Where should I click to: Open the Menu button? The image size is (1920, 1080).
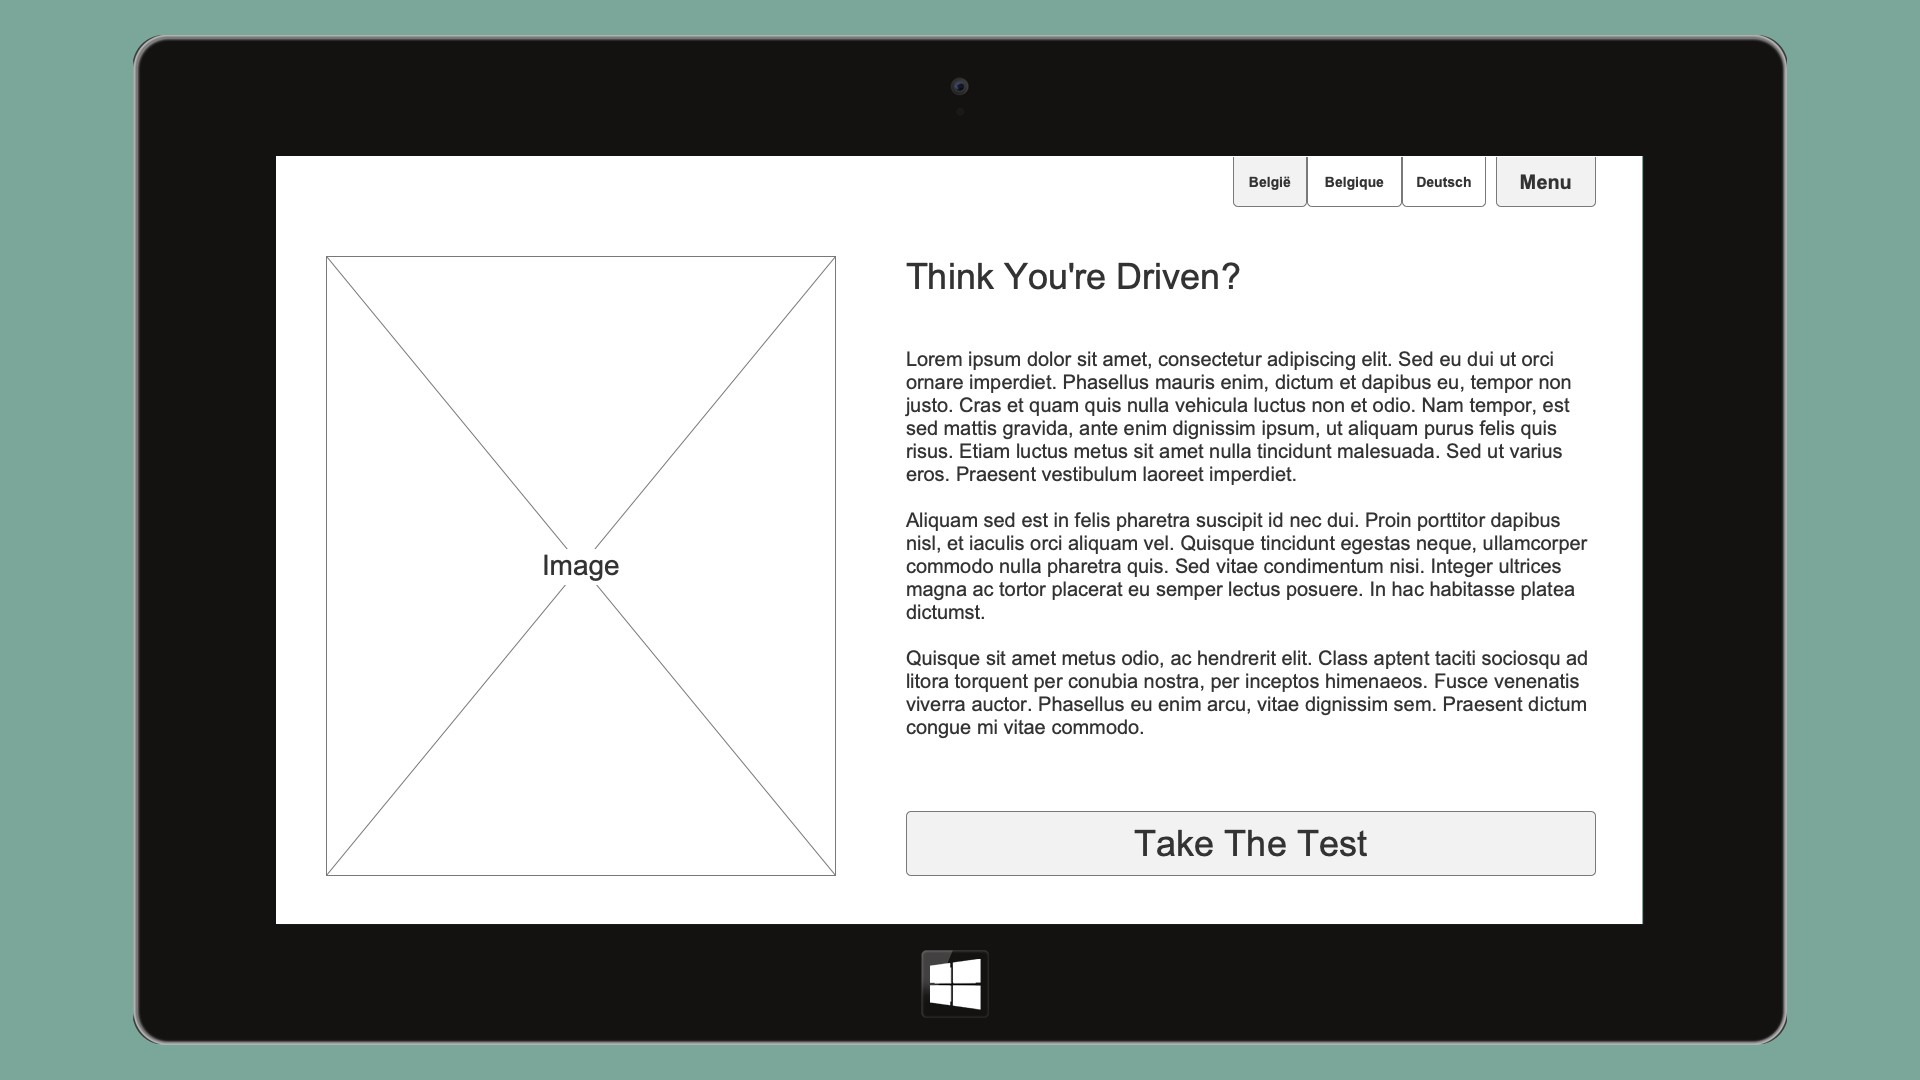(x=1545, y=182)
